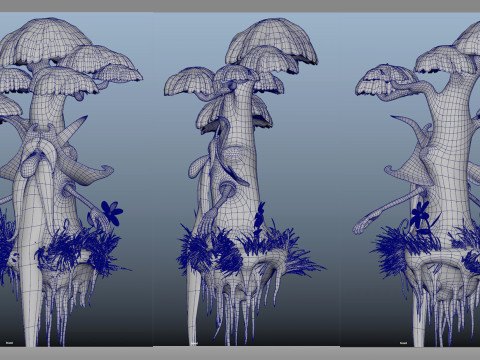480x360 pixels.
Task: Select the right wireframe tree render panel
Action: tap(410, 179)
